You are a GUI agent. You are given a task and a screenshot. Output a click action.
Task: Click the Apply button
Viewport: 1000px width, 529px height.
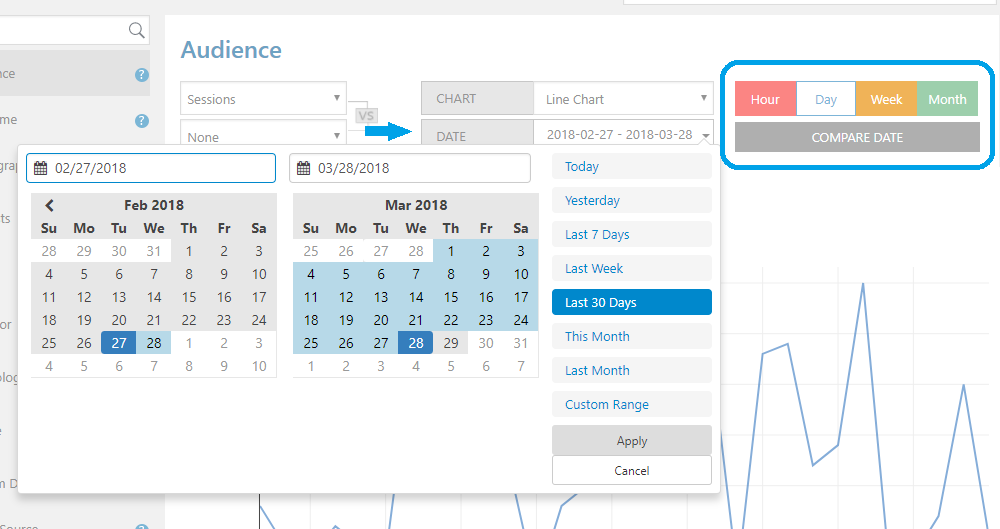point(631,440)
